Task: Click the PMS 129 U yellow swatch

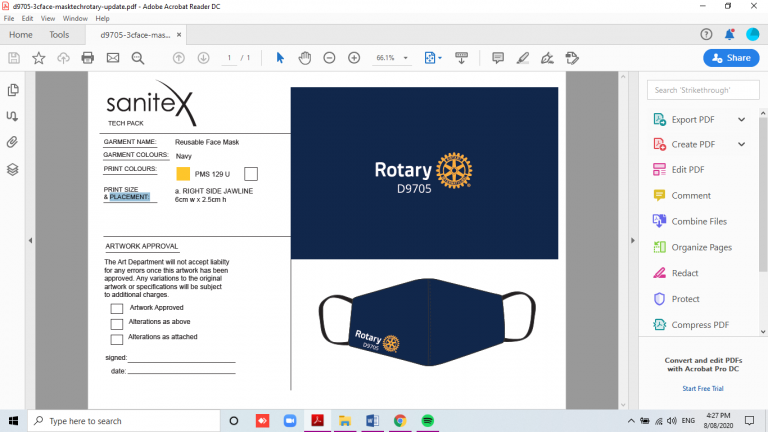Action: point(183,174)
